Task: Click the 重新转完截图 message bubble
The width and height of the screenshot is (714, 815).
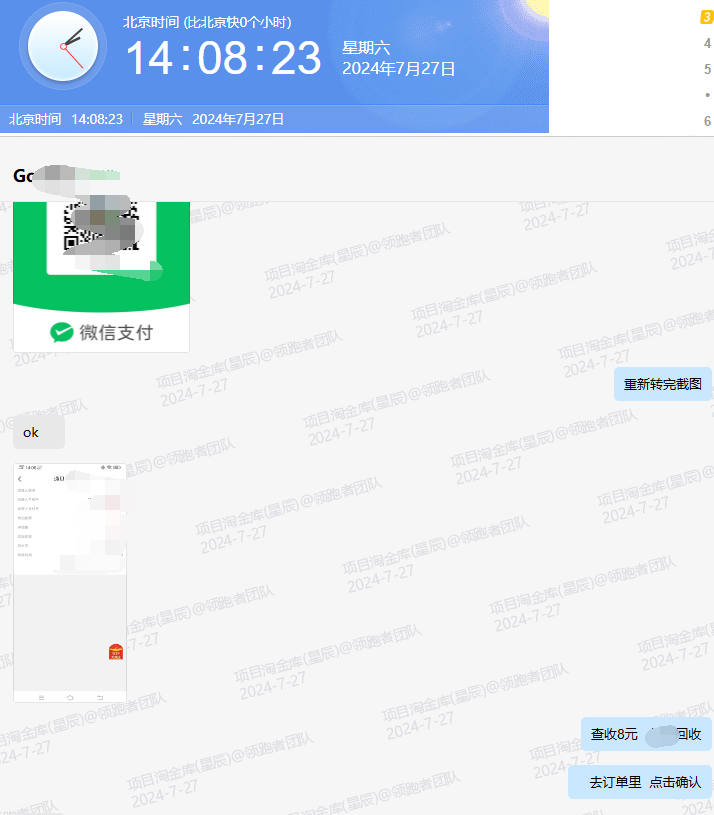Action: click(x=663, y=384)
